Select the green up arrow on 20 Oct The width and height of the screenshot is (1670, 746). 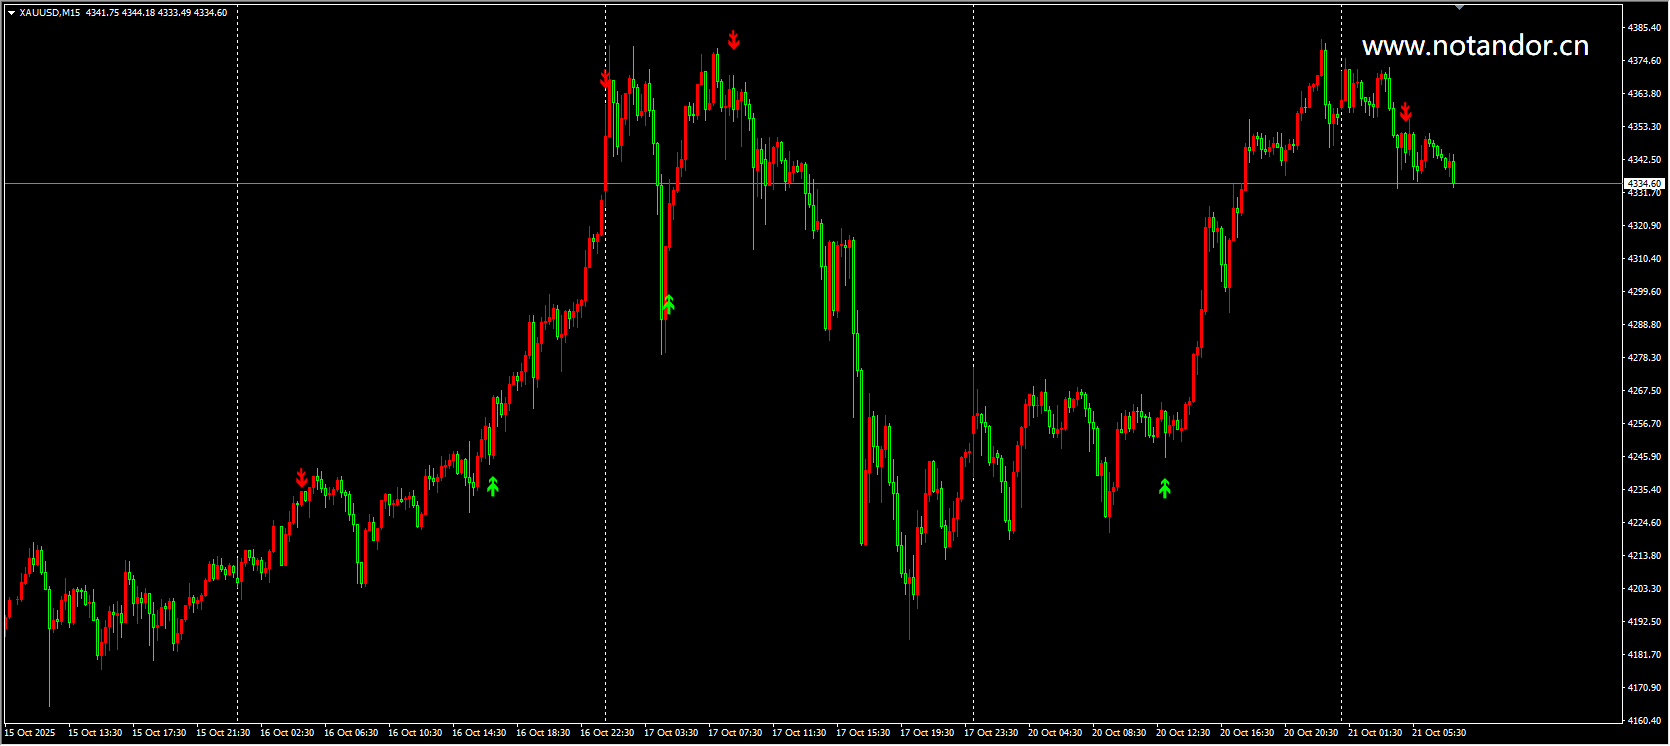[1165, 488]
